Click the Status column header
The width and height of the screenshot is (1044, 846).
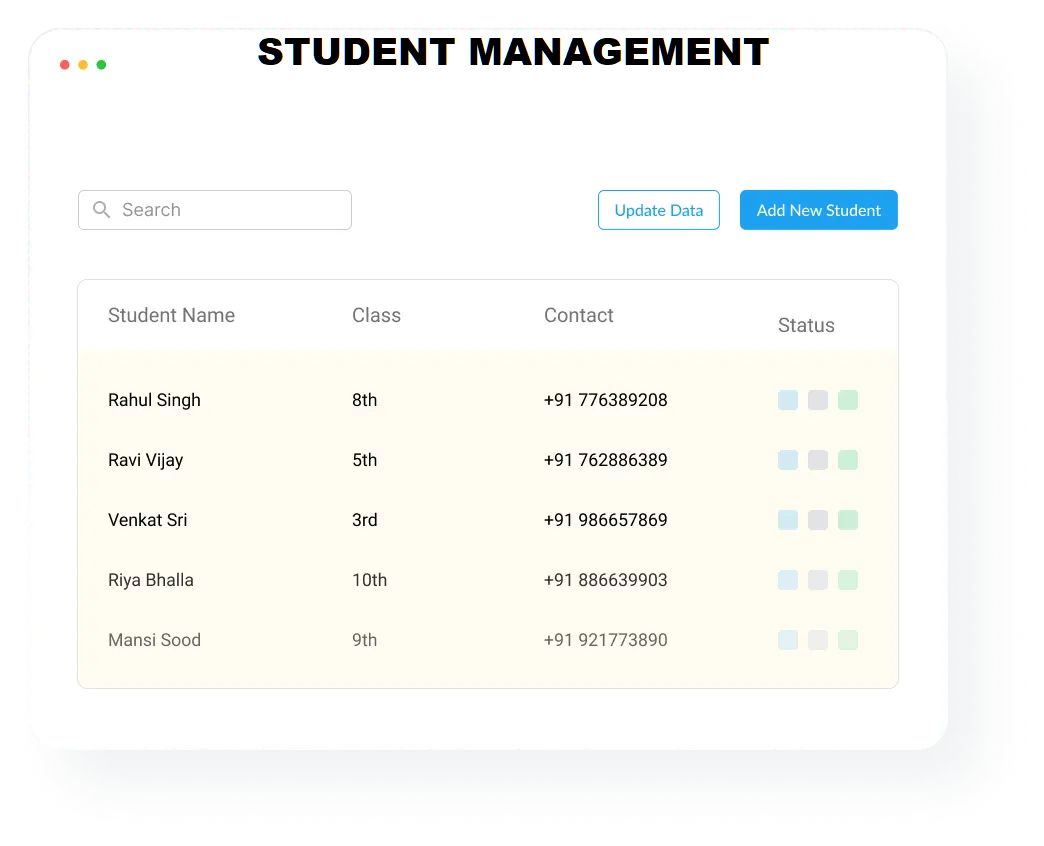coord(806,325)
